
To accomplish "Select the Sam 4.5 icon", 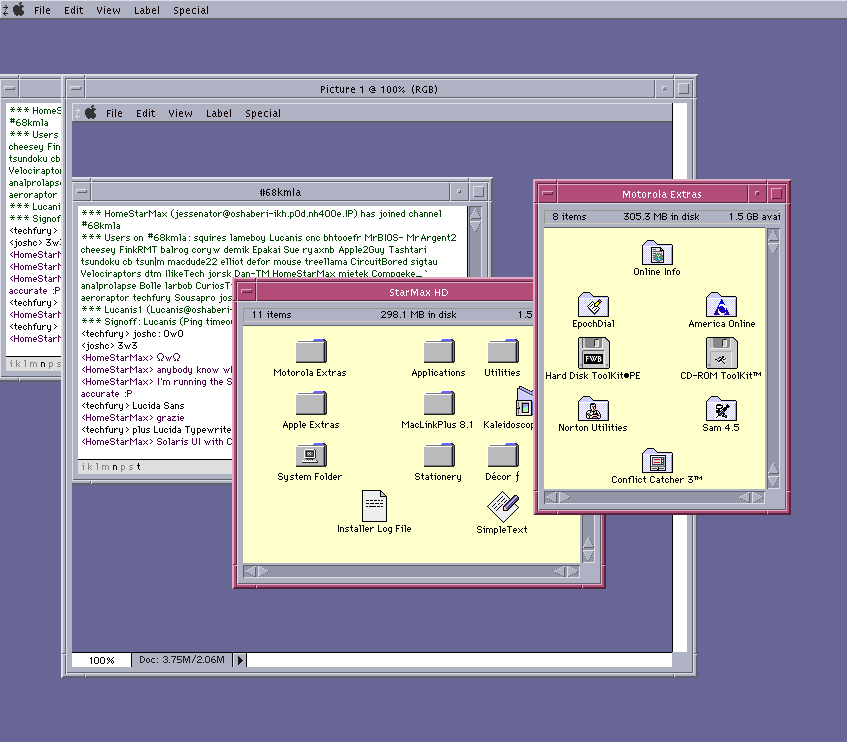I will [x=721, y=409].
